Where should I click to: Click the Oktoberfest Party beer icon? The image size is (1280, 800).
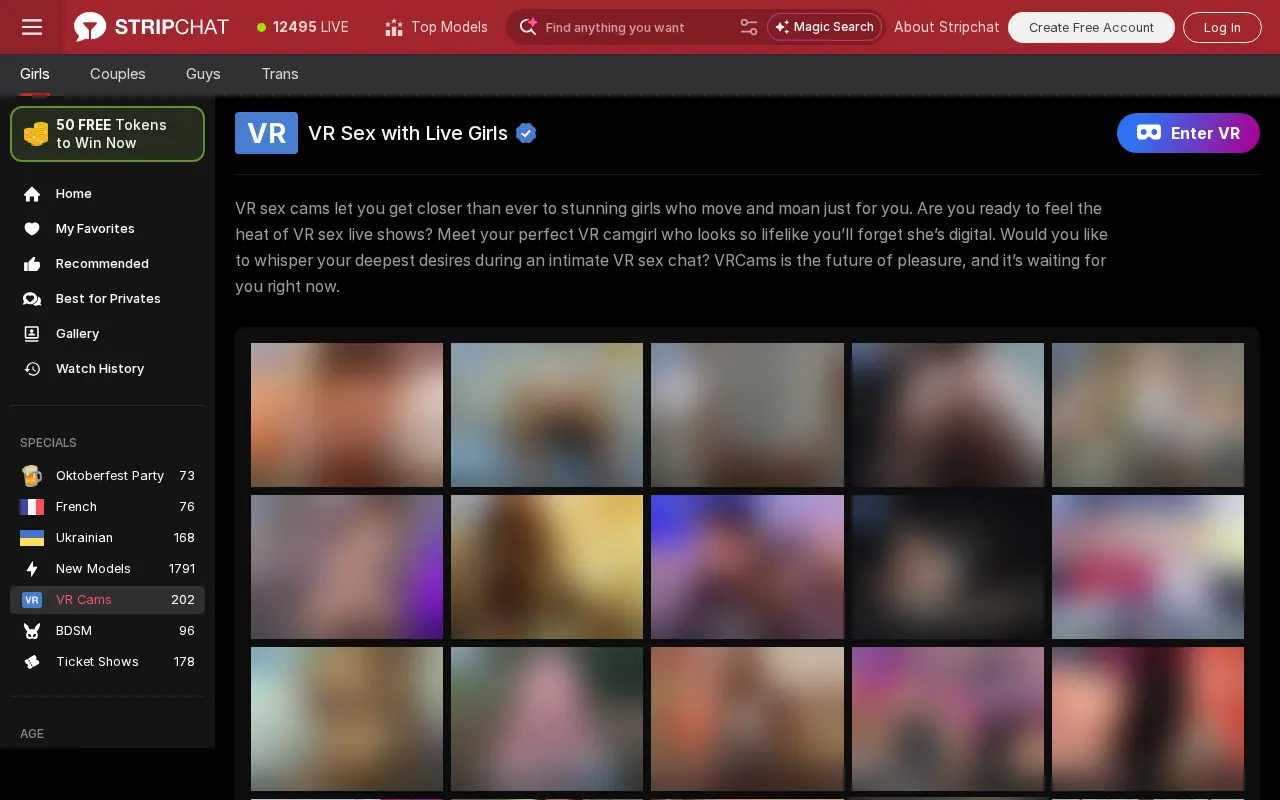coord(32,476)
